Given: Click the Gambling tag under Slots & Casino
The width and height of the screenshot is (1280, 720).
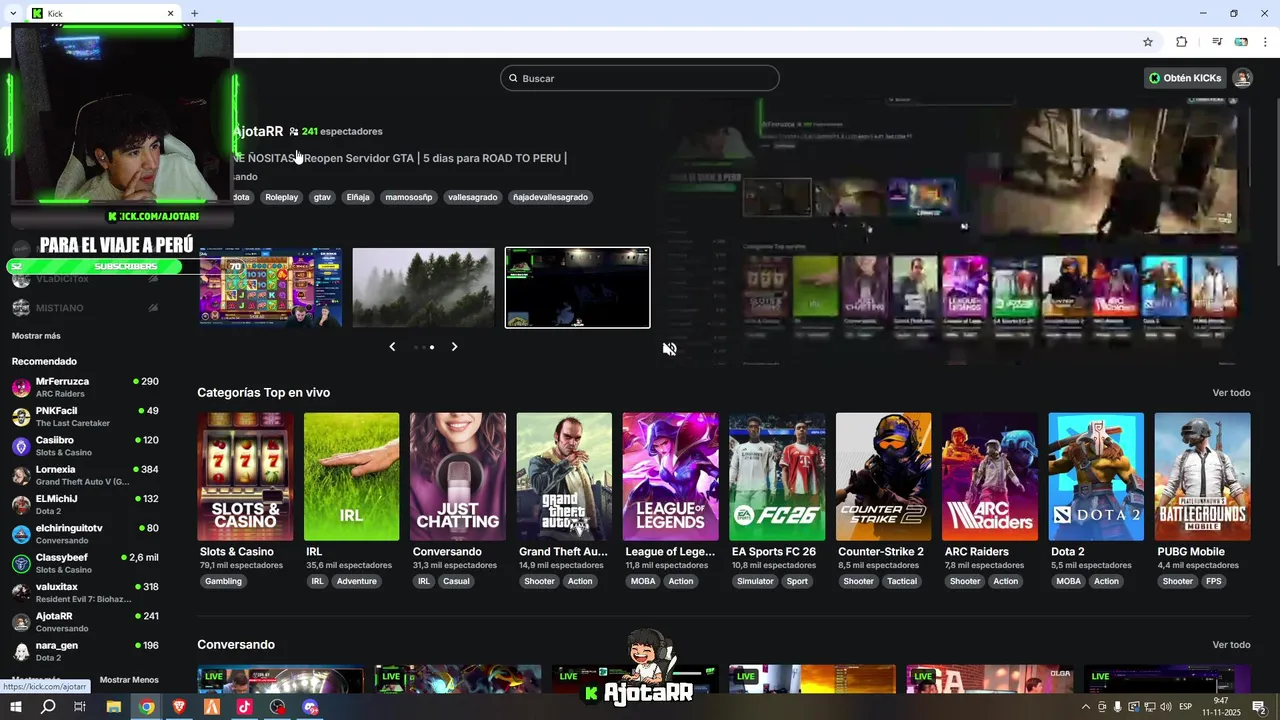Looking at the screenshot, I should [223, 581].
